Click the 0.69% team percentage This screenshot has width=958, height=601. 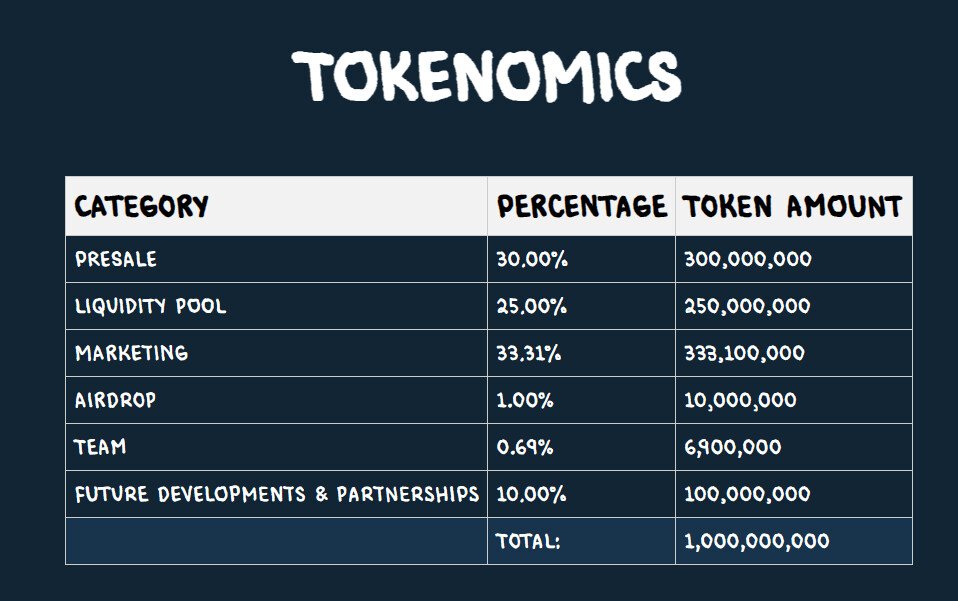pyautogui.click(x=525, y=447)
